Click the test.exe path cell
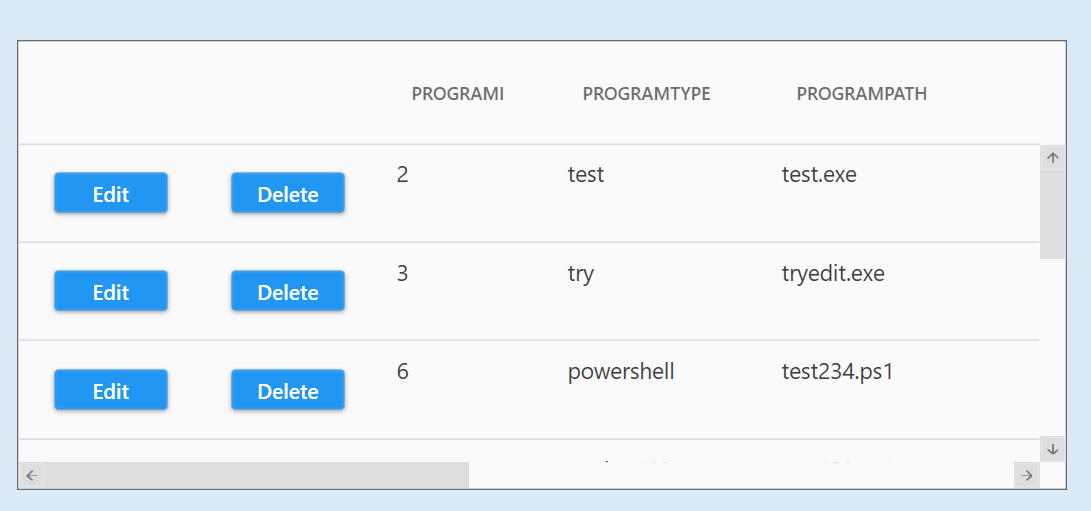1091x511 pixels. click(x=819, y=175)
